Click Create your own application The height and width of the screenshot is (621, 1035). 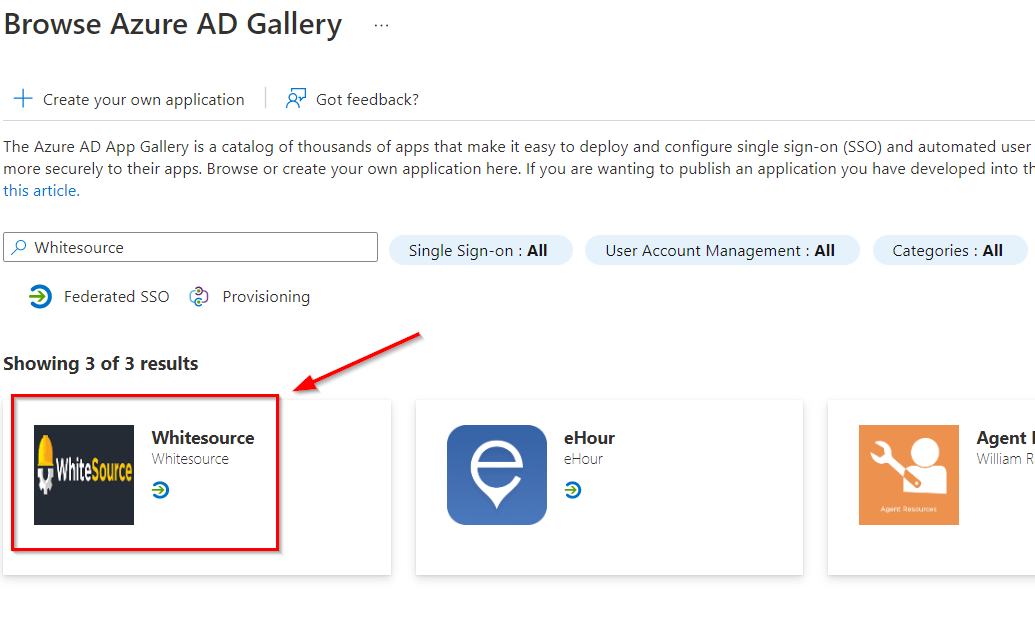point(143,100)
